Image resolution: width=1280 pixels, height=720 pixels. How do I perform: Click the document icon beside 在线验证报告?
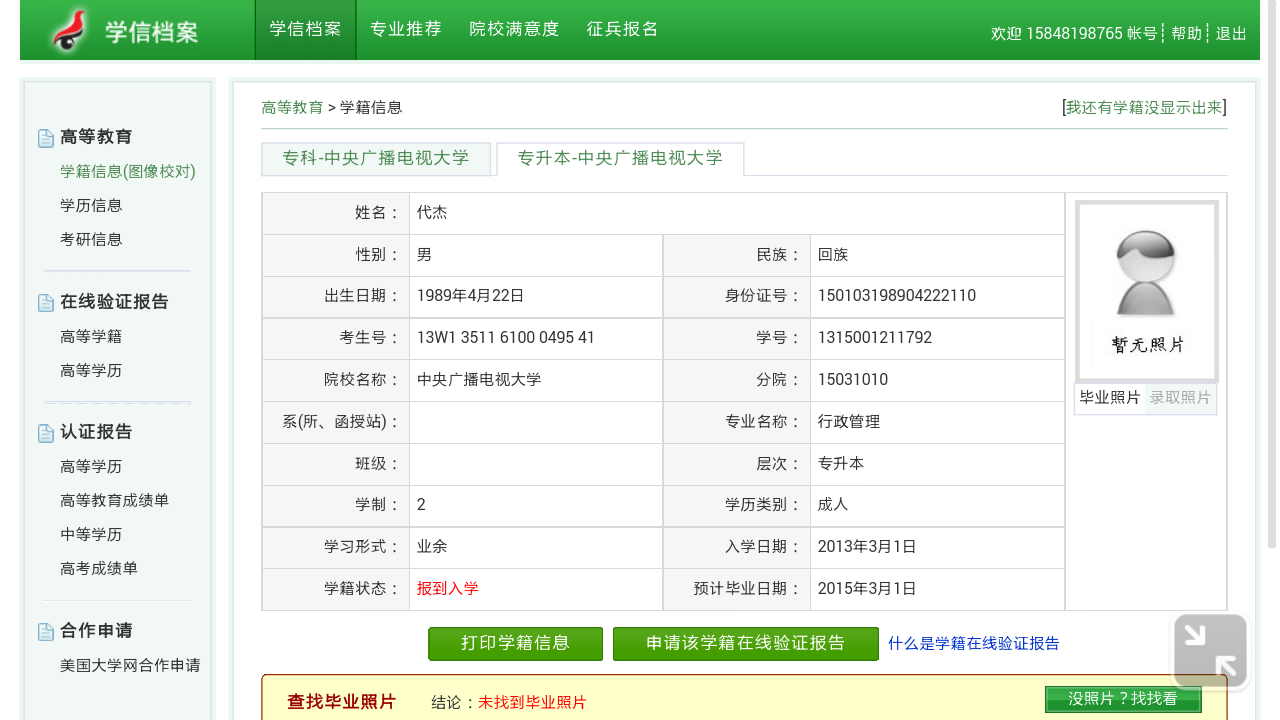(46, 303)
